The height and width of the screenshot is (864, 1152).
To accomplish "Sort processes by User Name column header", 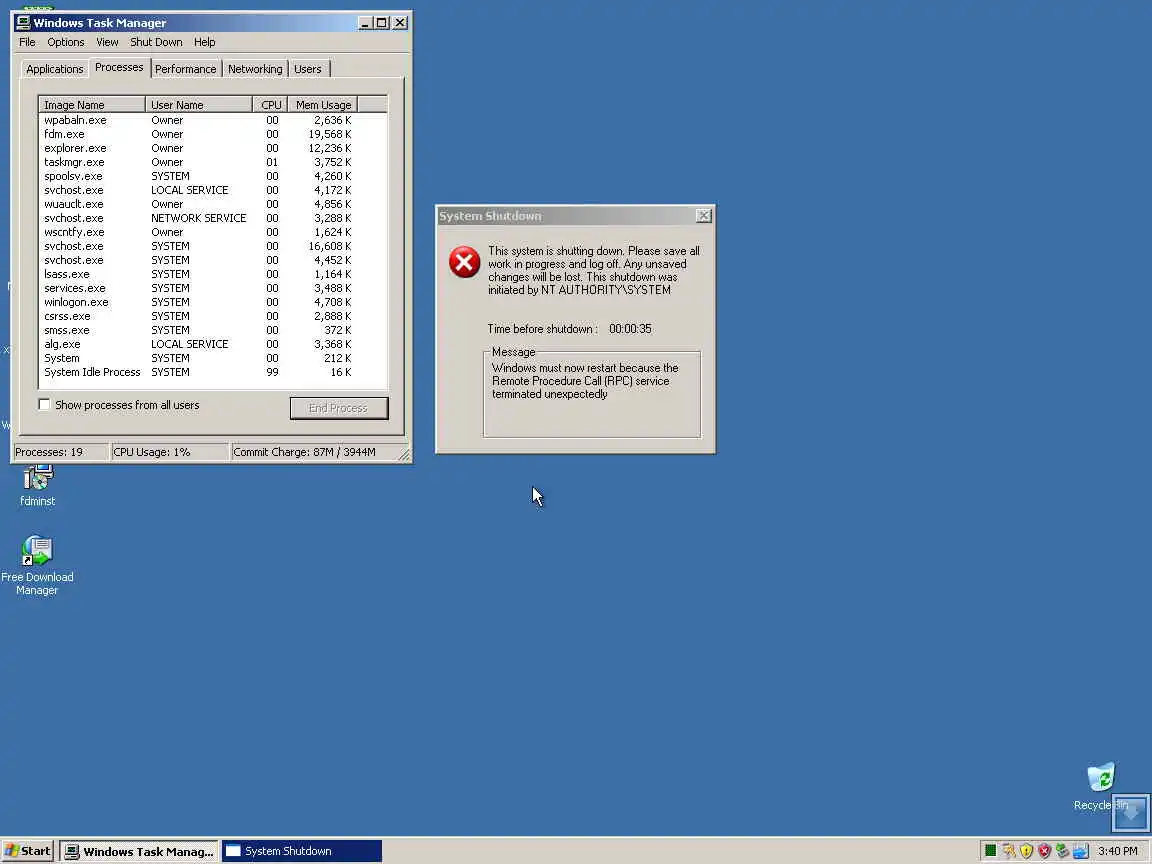I will pyautogui.click(x=198, y=104).
